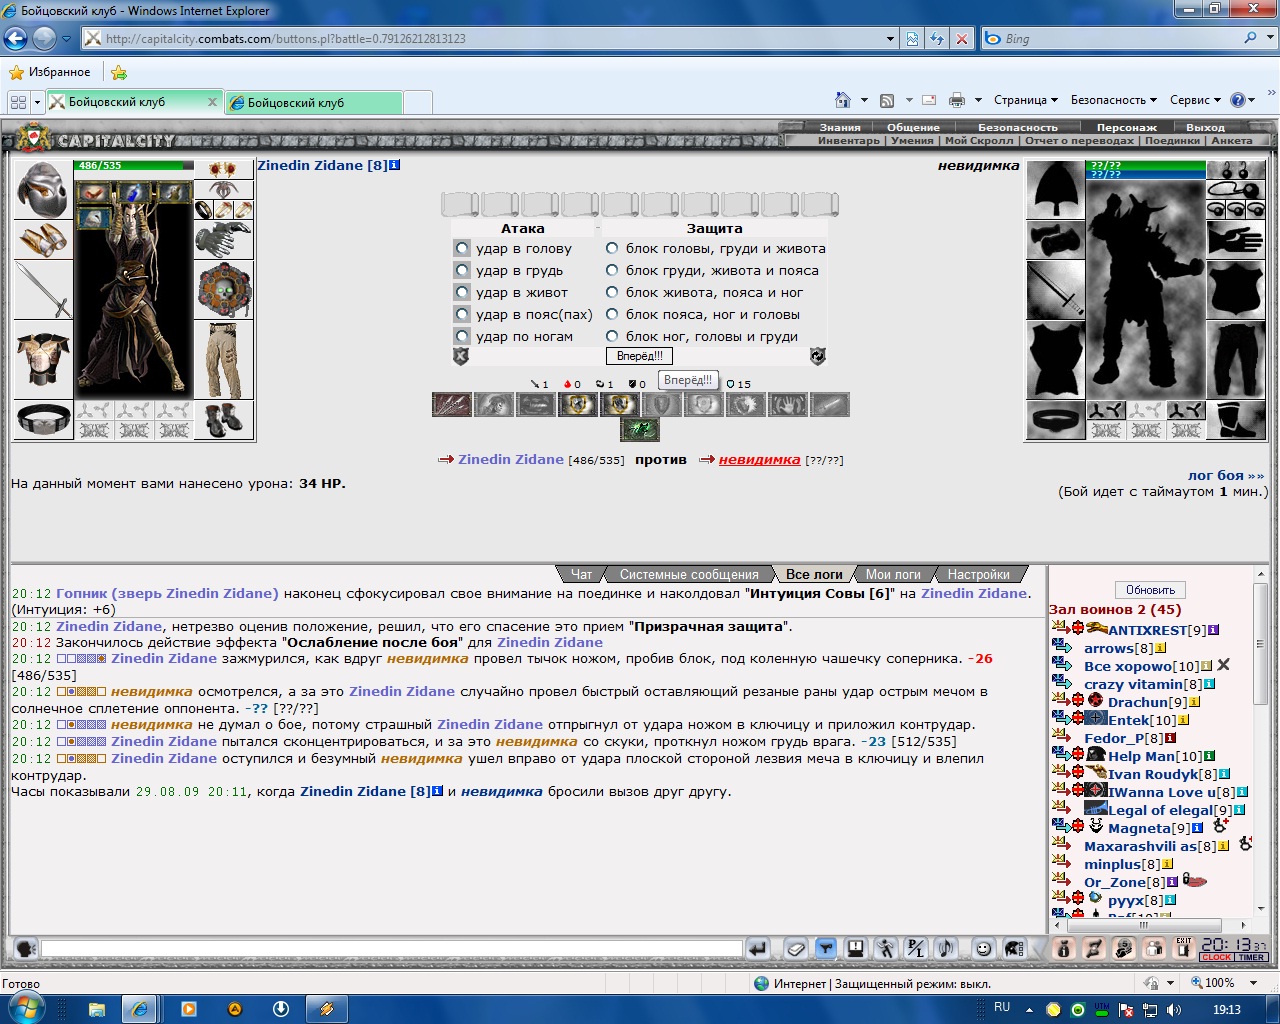Select attack 'удар в пояс(пах)'
The height and width of the screenshot is (1024, 1280).
coord(462,314)
